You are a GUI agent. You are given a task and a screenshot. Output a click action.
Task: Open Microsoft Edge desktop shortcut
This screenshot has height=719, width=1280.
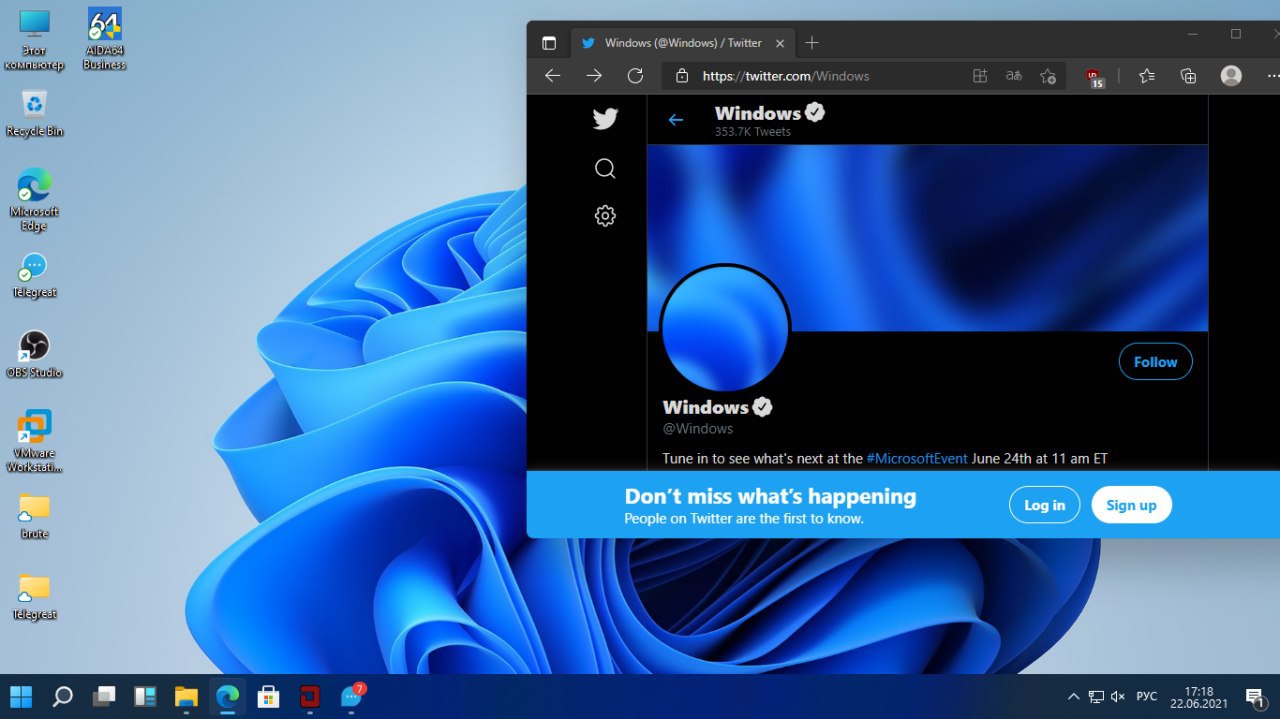click(34, 200)
